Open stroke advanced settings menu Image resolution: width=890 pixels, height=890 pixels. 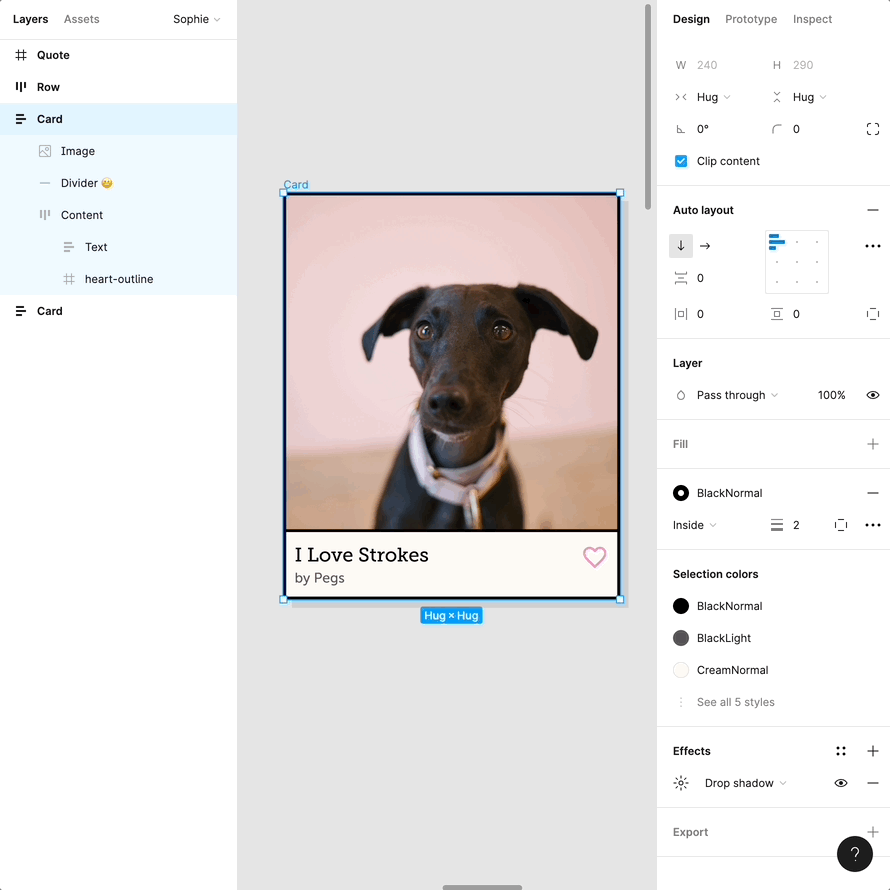click(x=873, y=525)
